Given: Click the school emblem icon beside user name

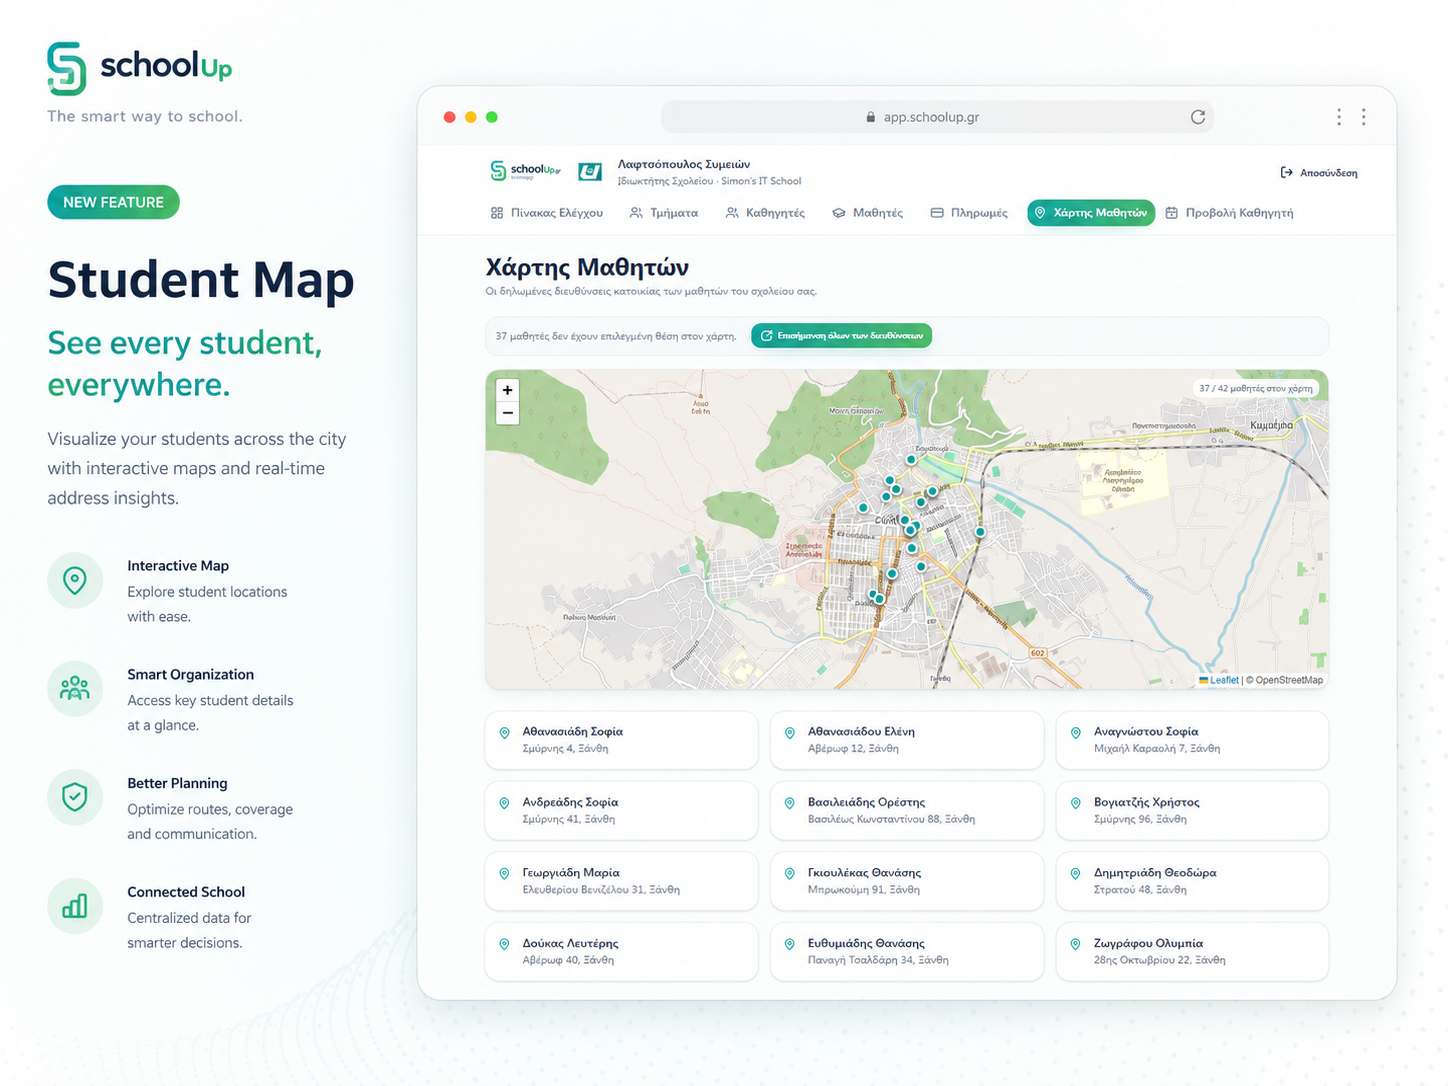Looking at the screenshot, I should (590, 172).
